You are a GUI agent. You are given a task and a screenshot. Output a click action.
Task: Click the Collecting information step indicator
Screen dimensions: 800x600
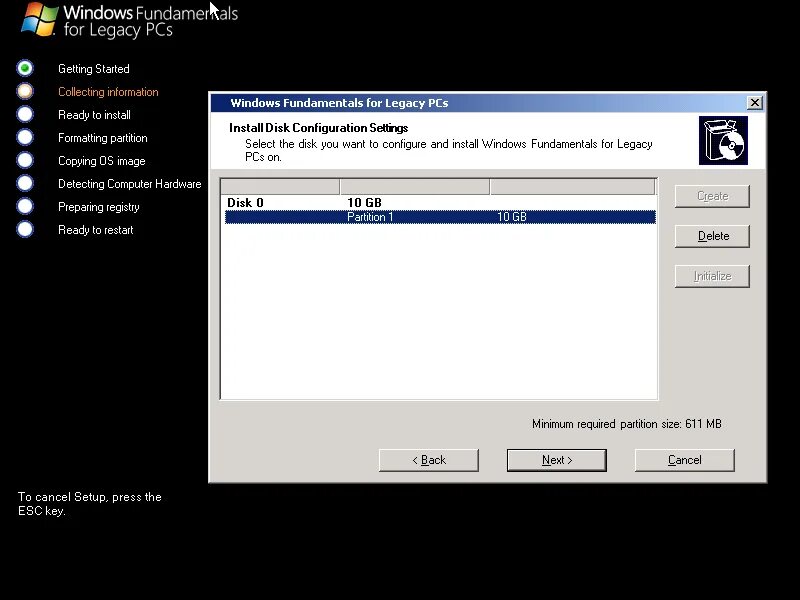[x=24, y=91]
